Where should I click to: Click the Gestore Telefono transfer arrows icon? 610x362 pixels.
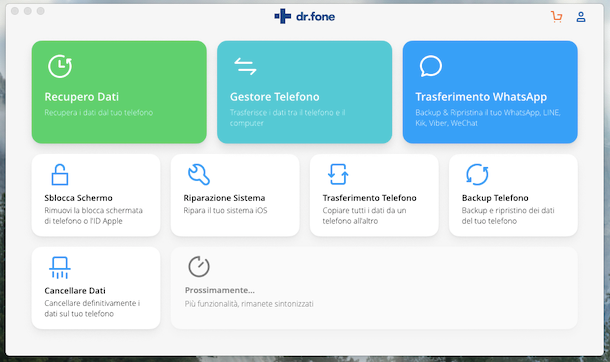pyautogui.click(x=245, y=66)
